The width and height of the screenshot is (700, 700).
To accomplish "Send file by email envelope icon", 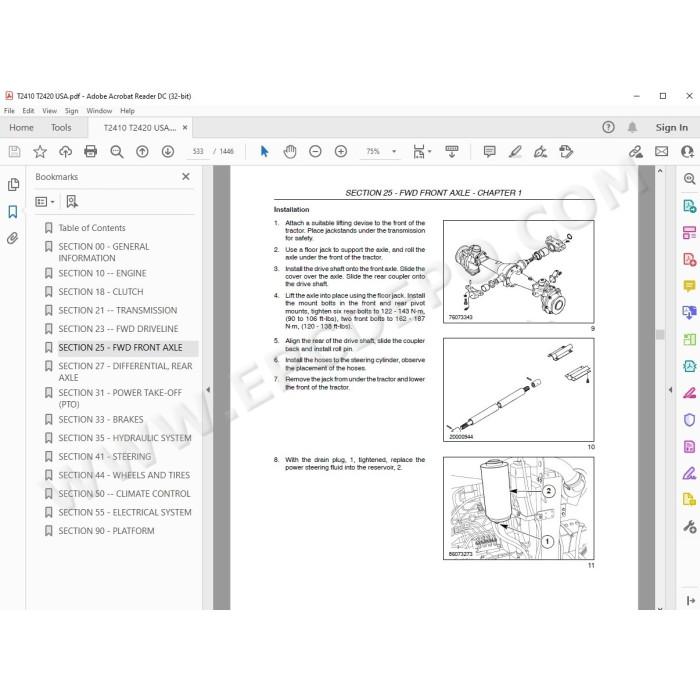I will (662, 152).
